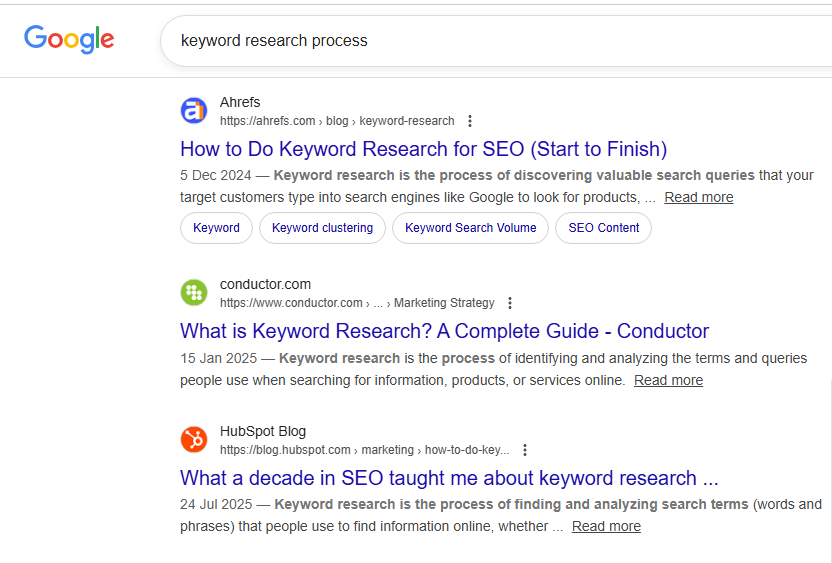Click the 24 Jul 2025 date text
832x563 pixels.
click(x=216, y=505)
